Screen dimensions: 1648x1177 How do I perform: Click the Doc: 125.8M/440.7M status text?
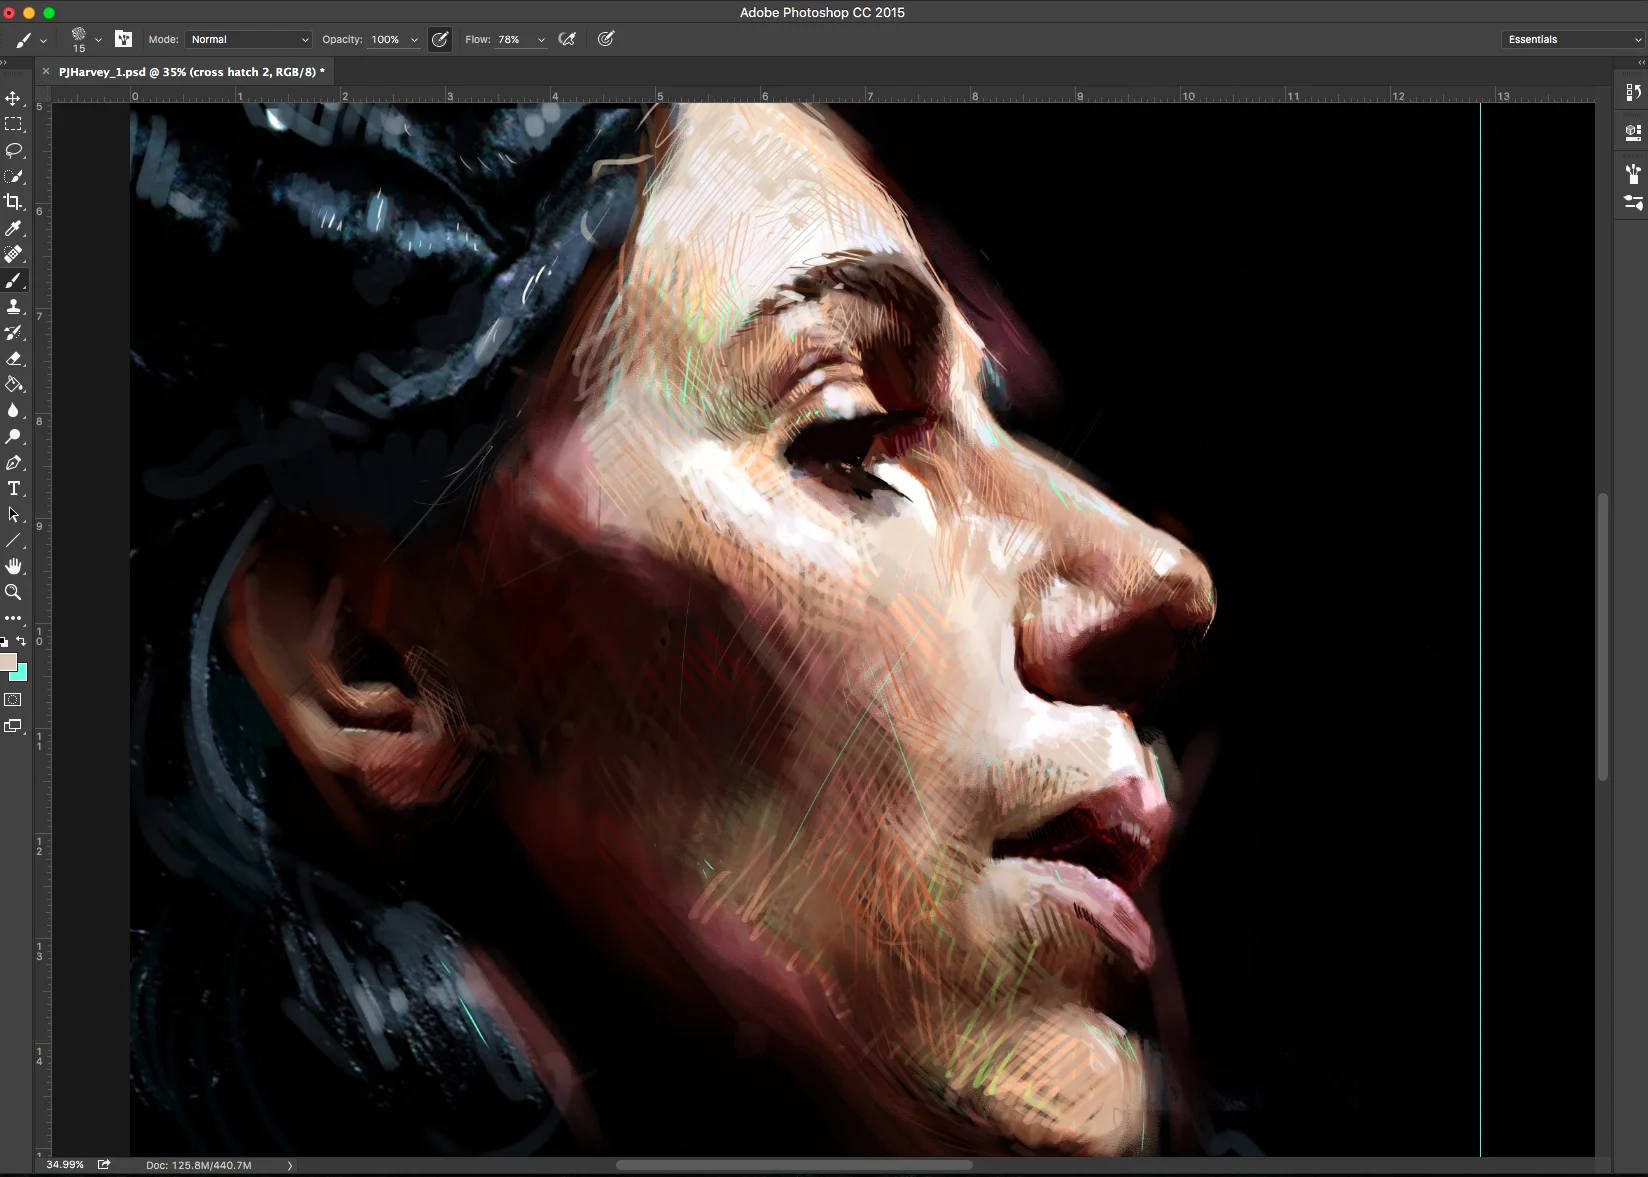click(199, 1165)
